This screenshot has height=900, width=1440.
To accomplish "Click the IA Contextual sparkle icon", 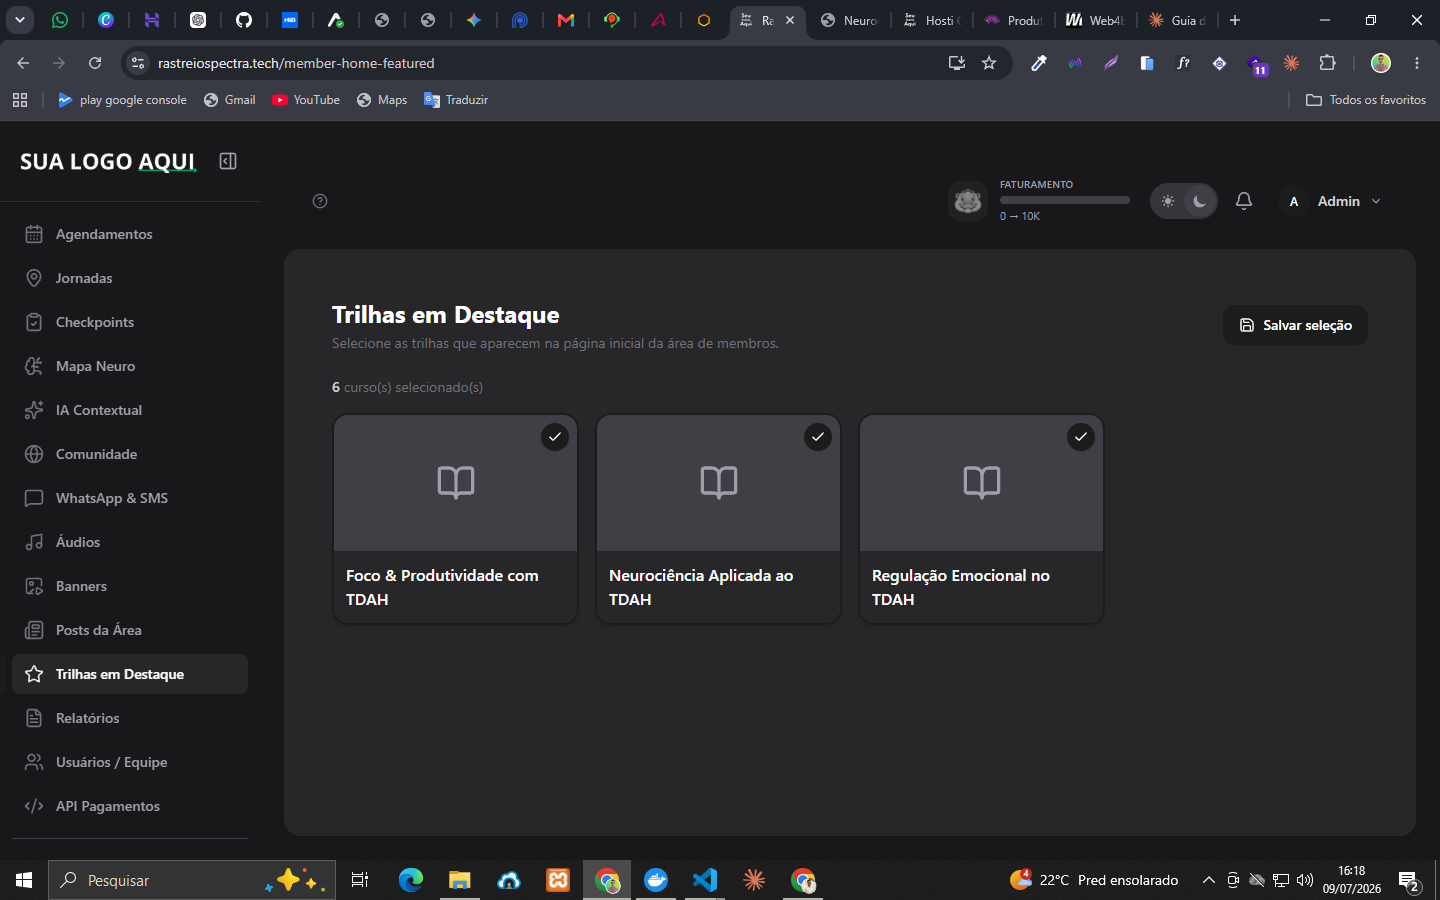I will 34,410.
